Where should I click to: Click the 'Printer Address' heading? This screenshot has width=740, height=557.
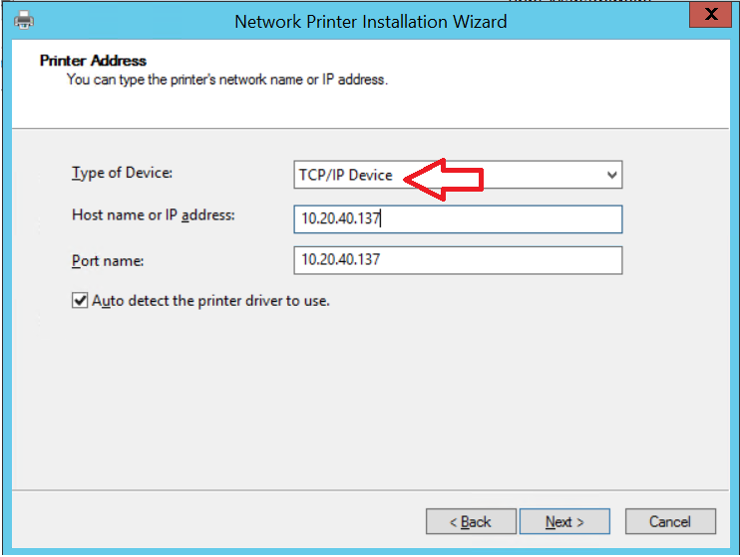93,61
